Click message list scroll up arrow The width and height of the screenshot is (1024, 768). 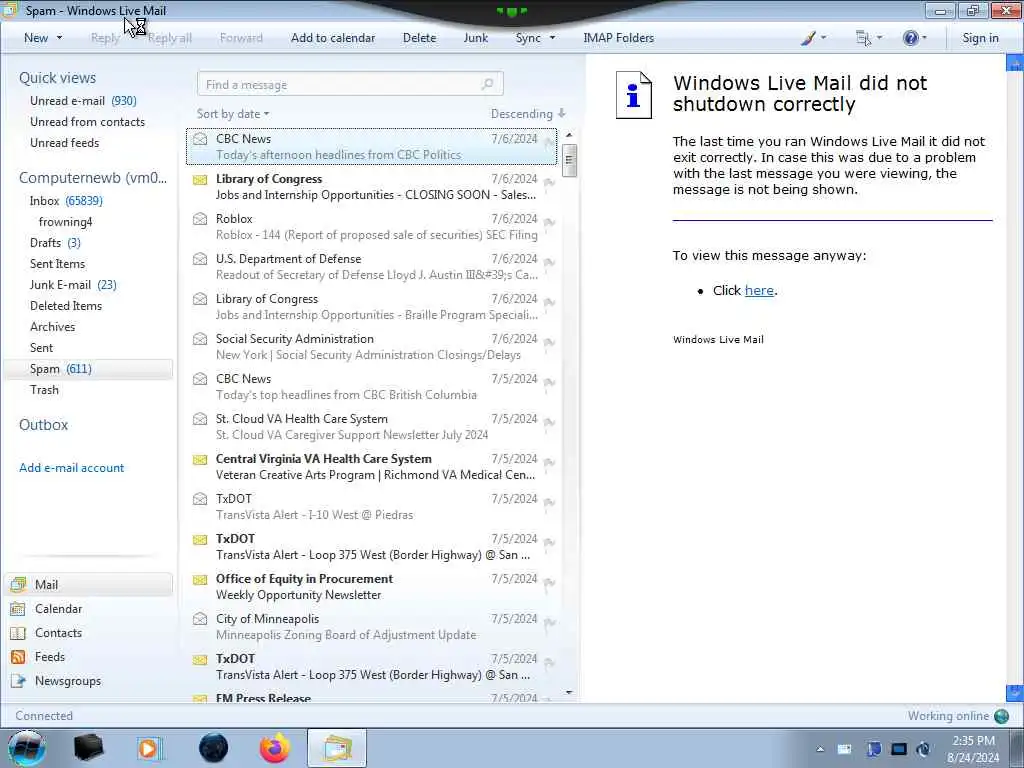(569, 135)
